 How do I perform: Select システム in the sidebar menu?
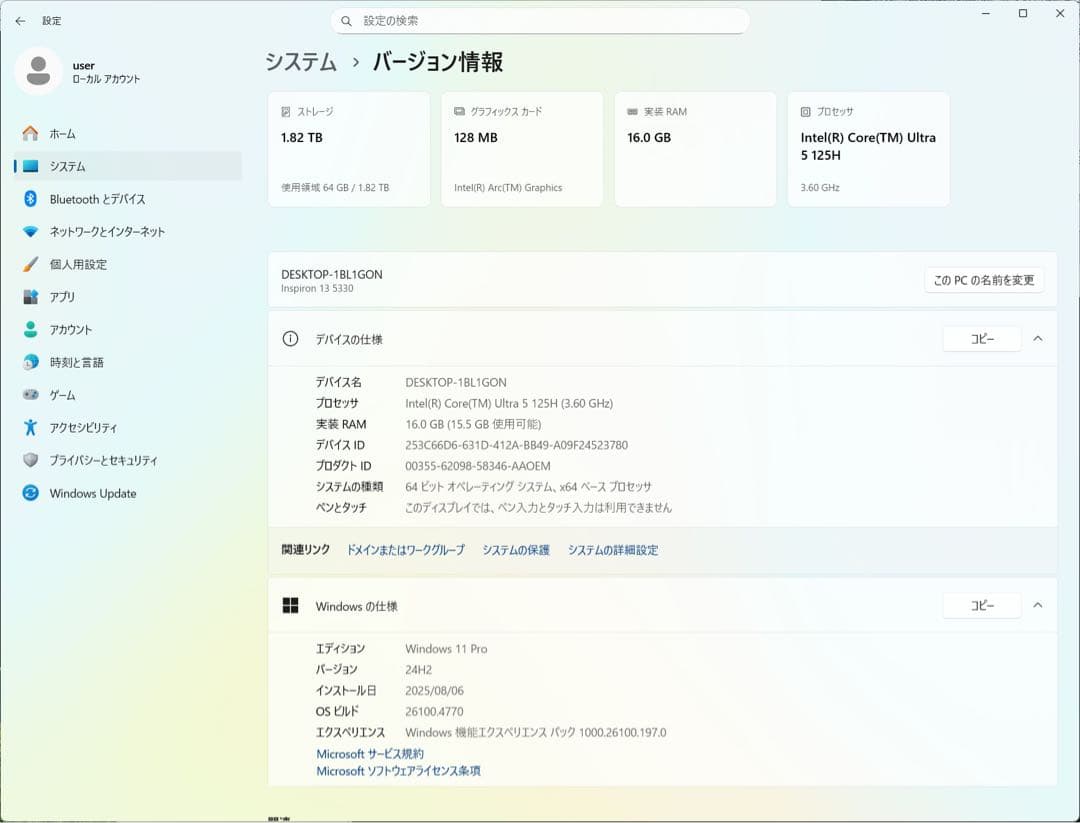pos(68,166)
